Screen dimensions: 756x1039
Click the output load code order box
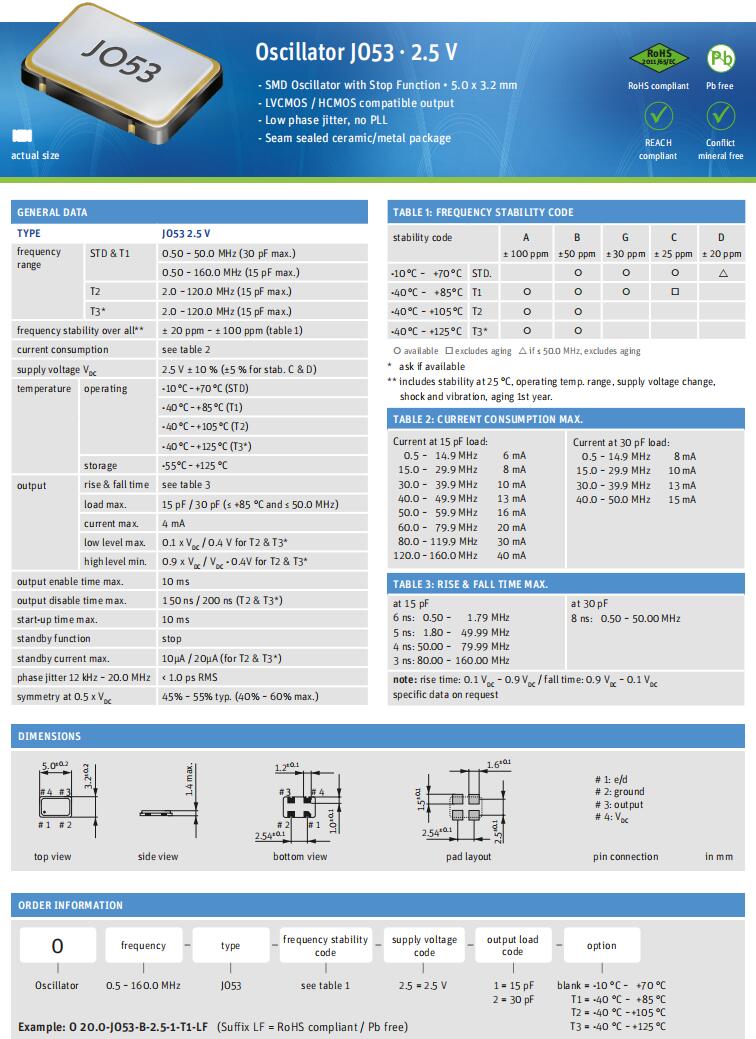(x=513, y=946)
